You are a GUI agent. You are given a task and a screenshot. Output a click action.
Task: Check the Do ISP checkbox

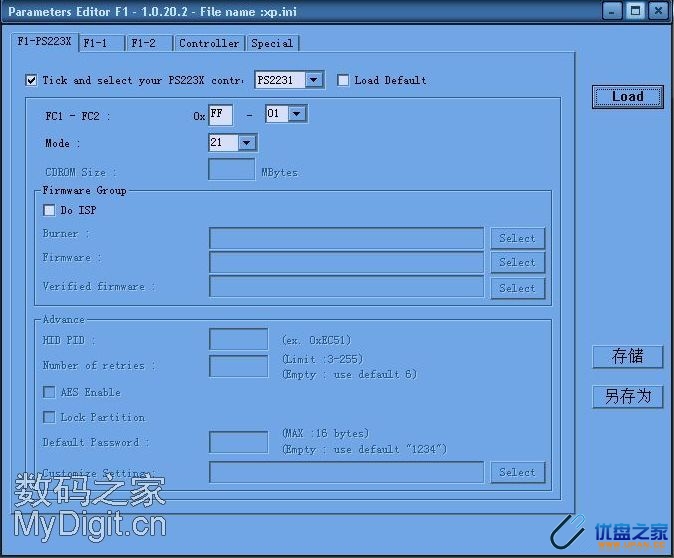pos(49,210)
